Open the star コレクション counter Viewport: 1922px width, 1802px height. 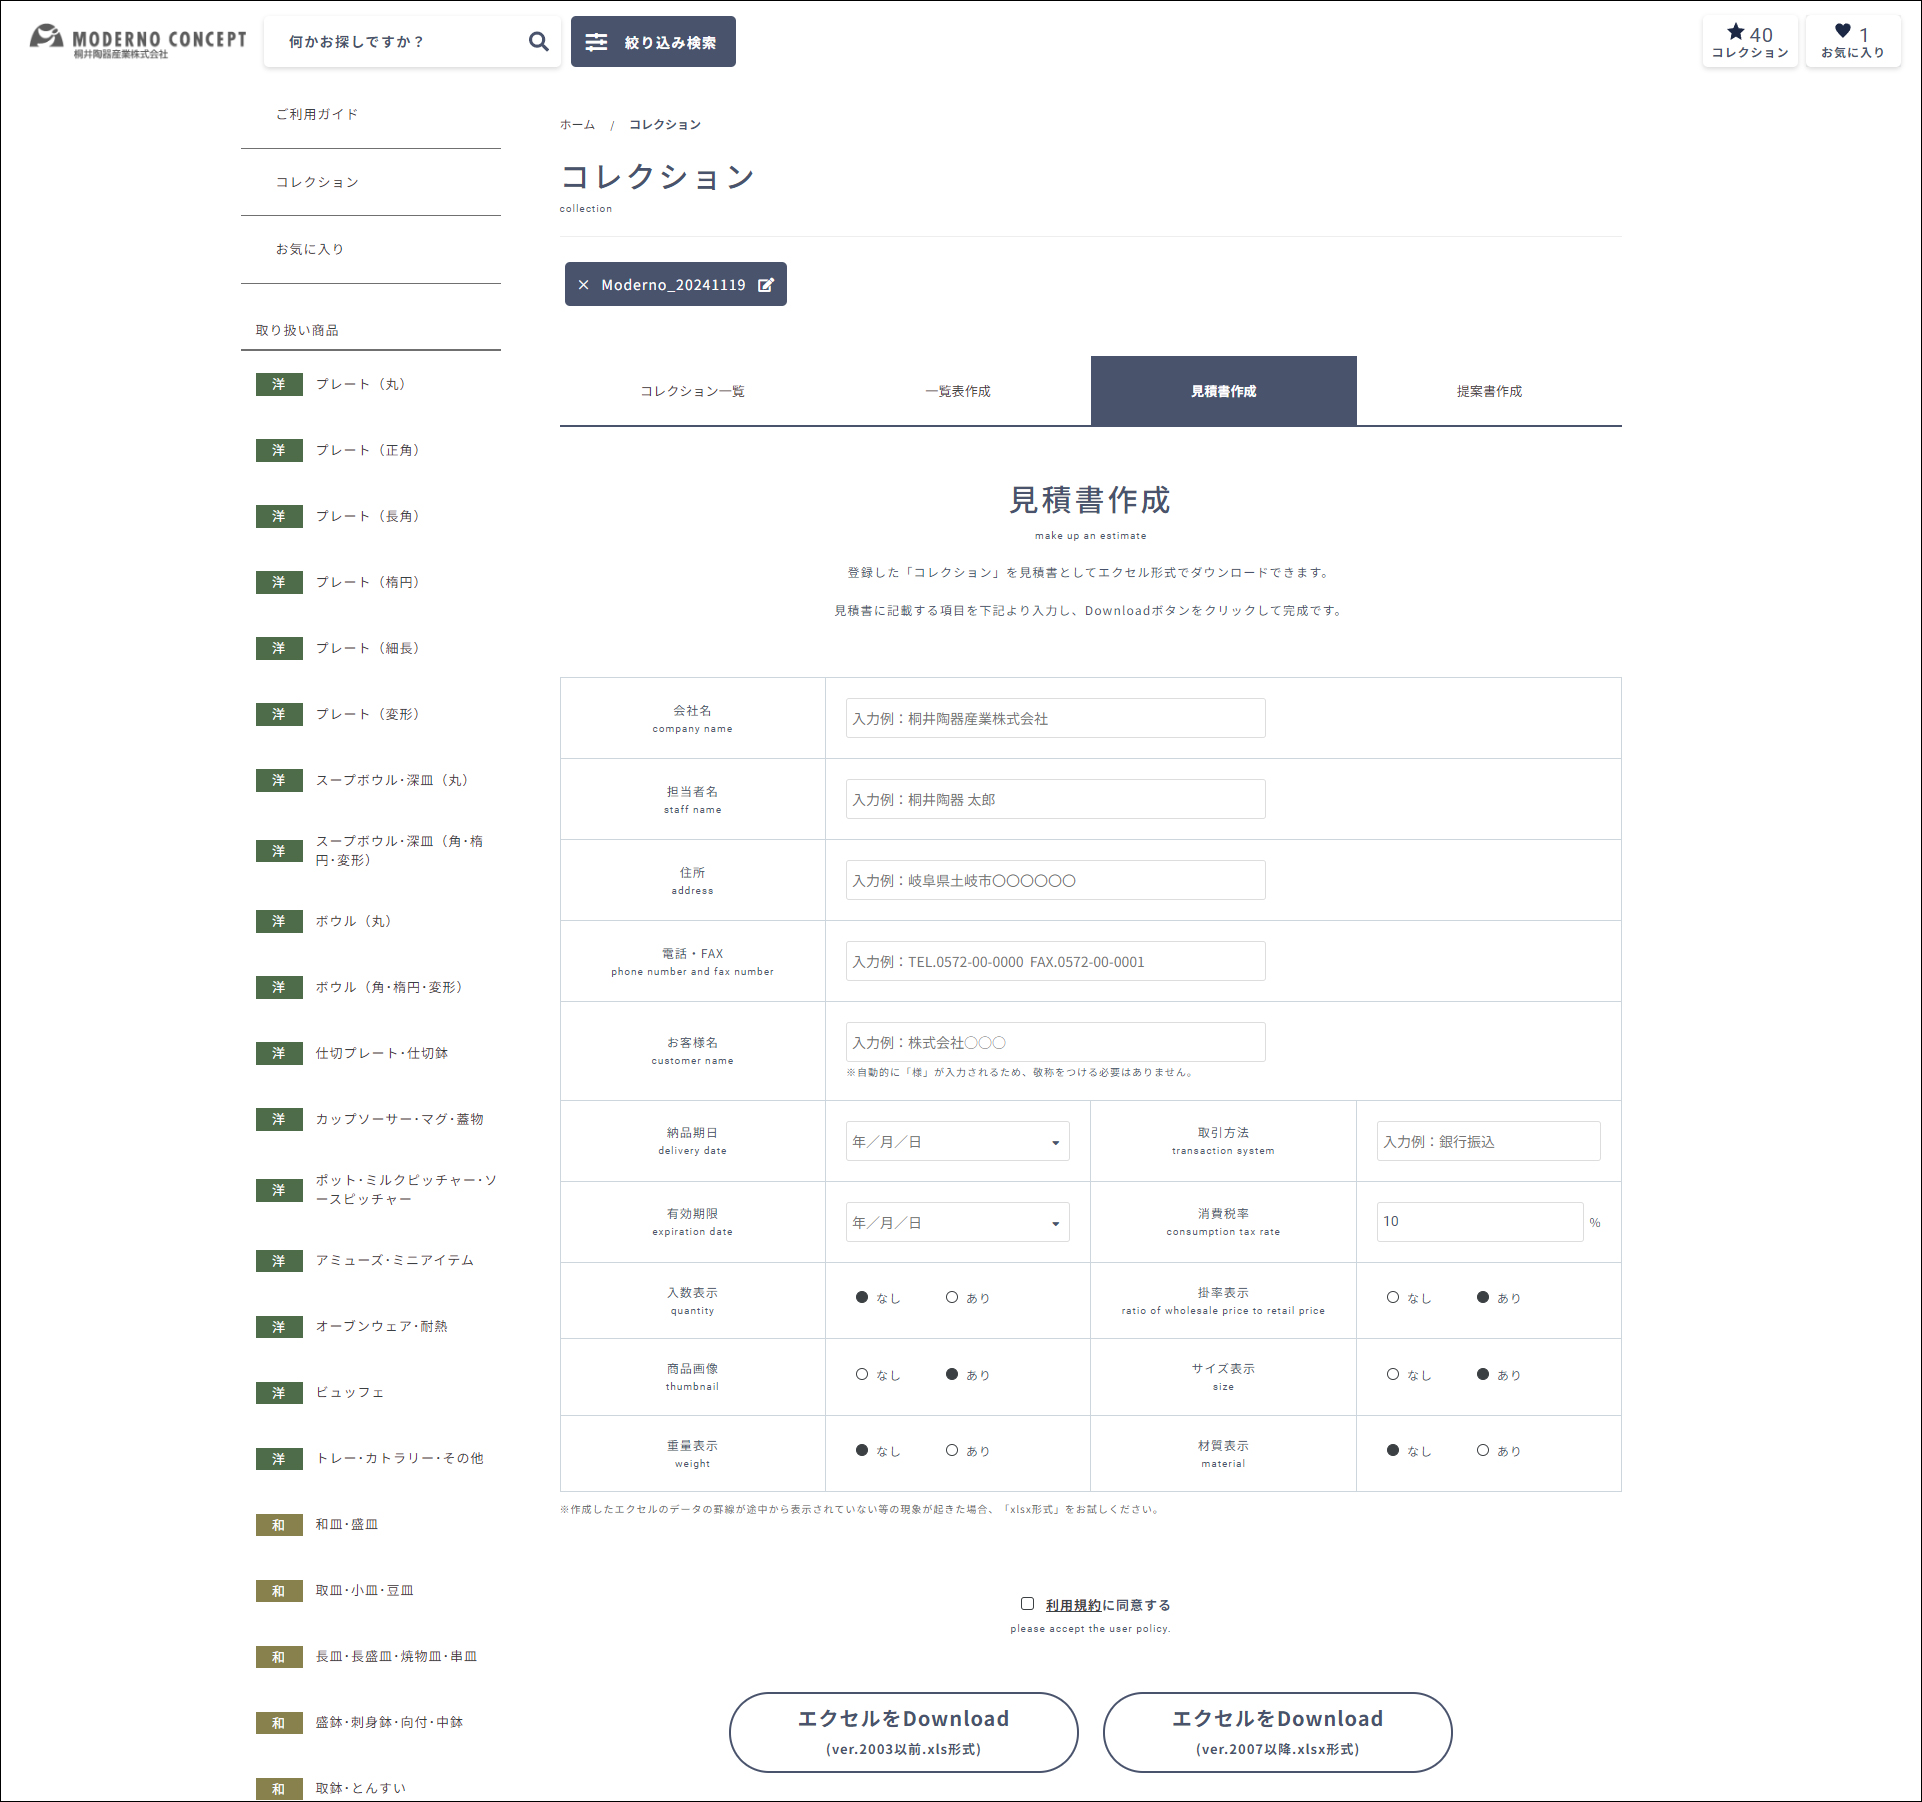click(x=1749, y=42)
